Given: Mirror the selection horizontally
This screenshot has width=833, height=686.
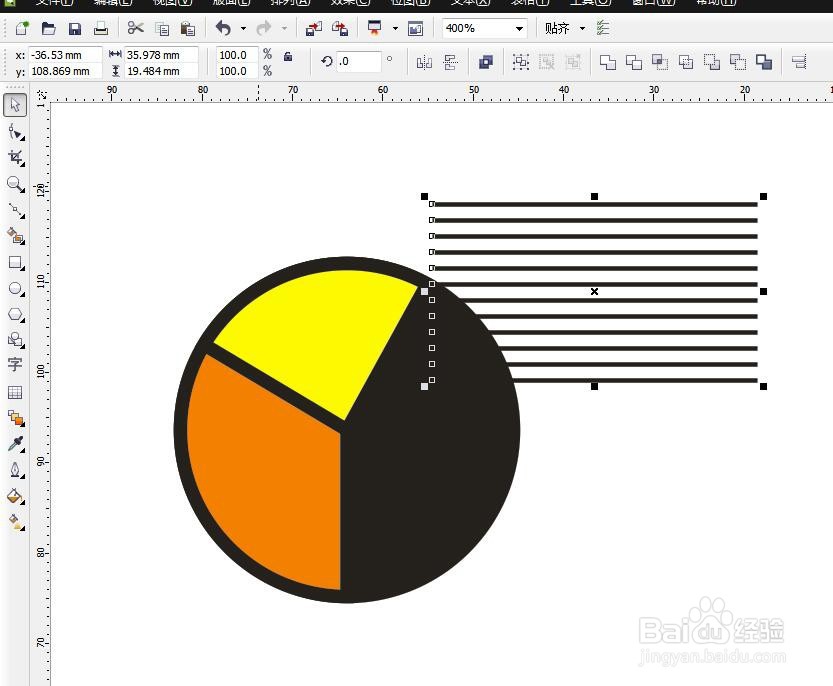Looking at the screenshot, I should (x=424, y=63).
